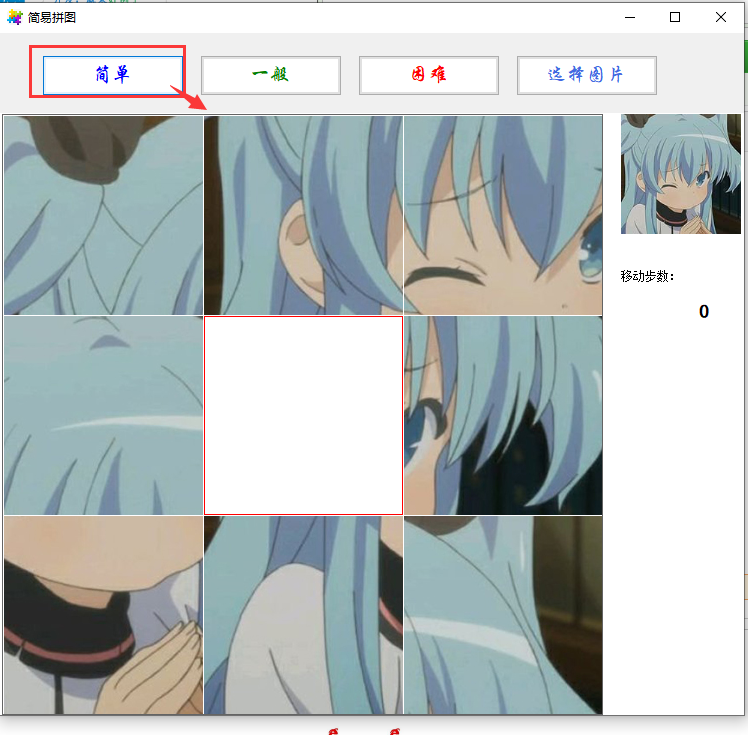Image resolution: width=748 pixels, height=735 pixels.
Task: Click the 简易拼图 window title text
Action: tap(51, 17)
